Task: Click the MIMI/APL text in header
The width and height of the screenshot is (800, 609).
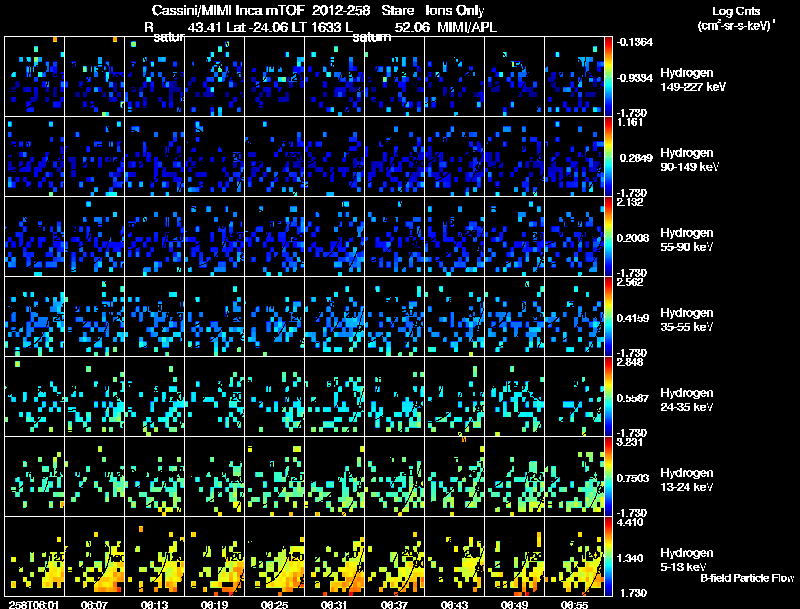Action: click(467, 27)
